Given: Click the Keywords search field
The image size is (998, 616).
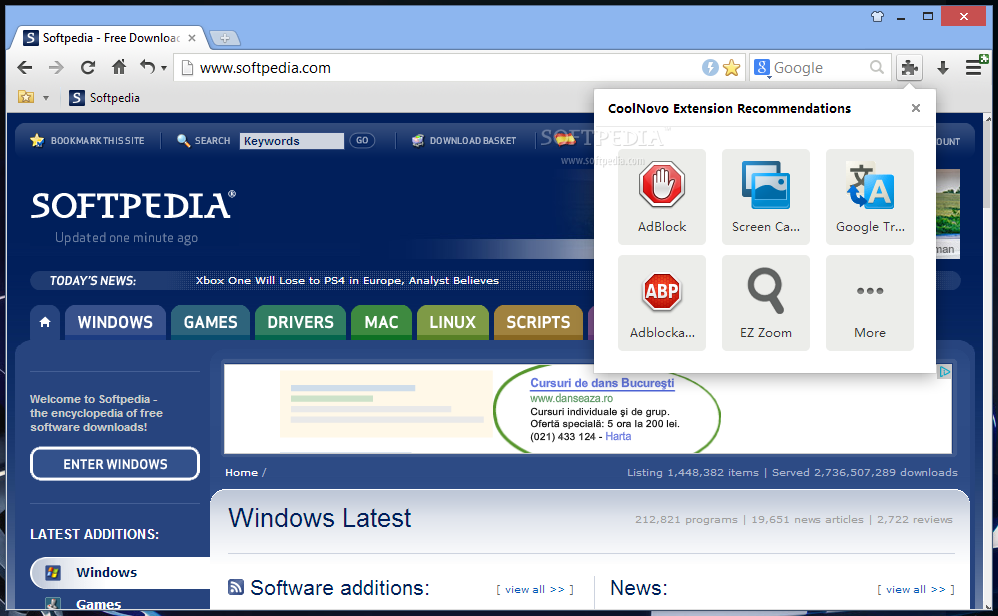Looking at the screenshot, I should [x=292, y=141].
